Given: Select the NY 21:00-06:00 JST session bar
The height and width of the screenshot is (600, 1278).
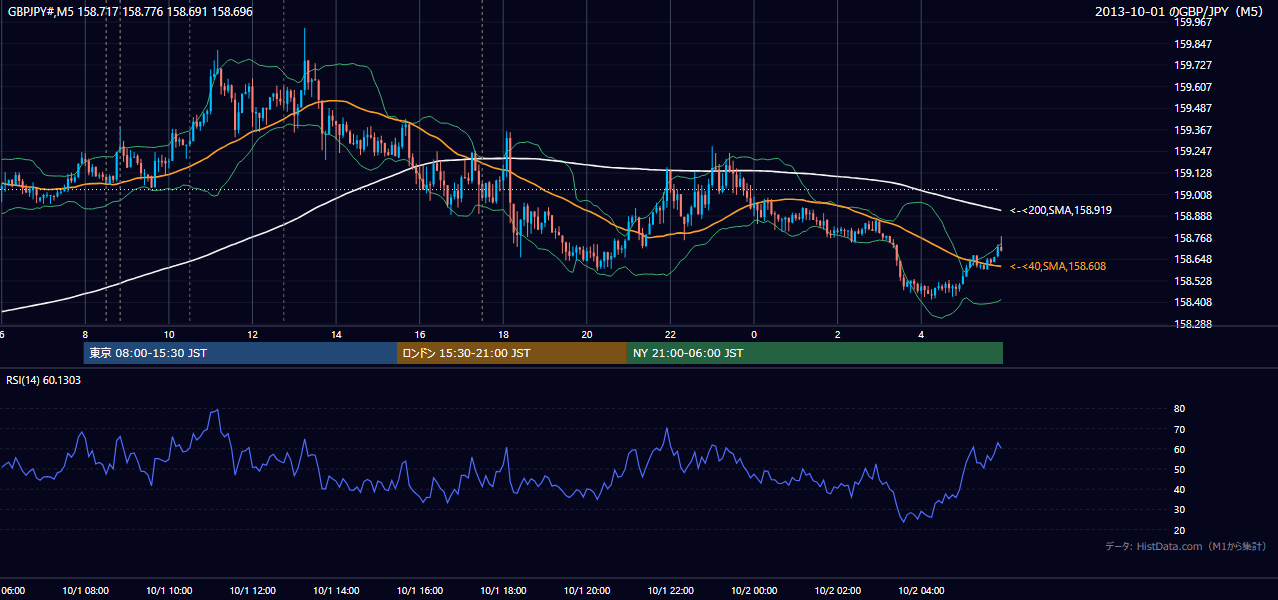Looking at the screenshot, I should (815, 353).
